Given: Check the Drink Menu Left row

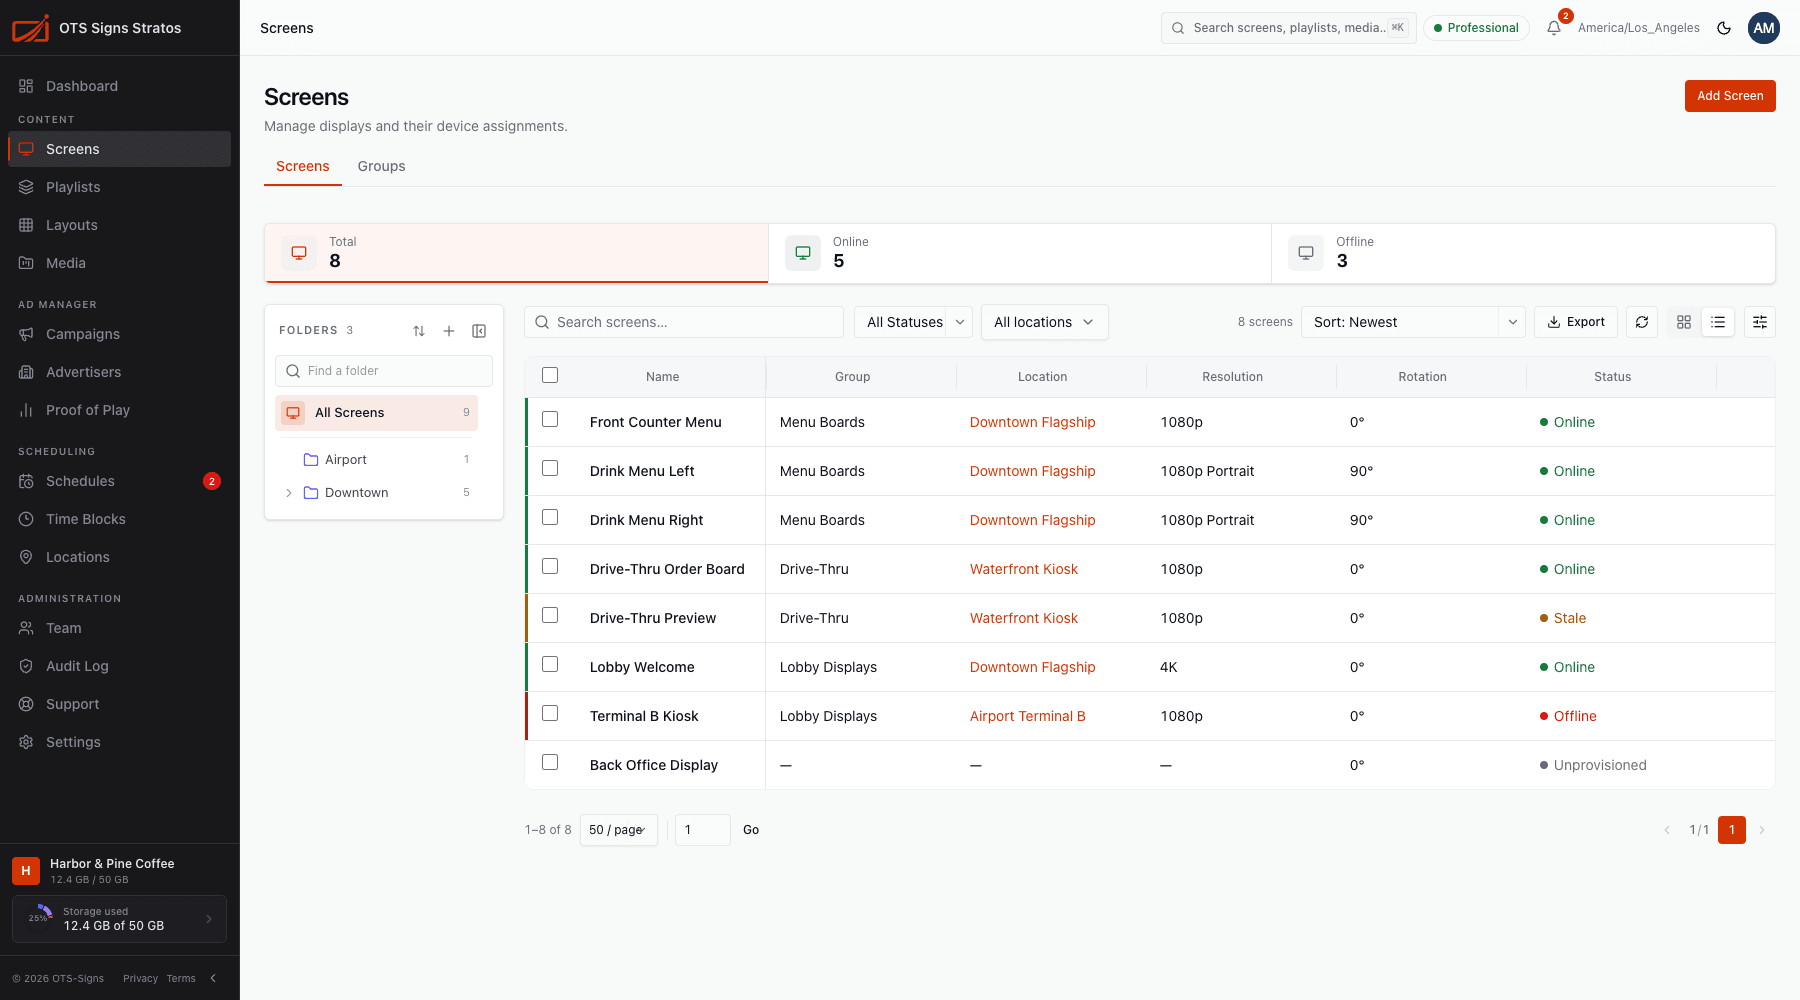Looking at the screenshot, I should tap(550, 468).
